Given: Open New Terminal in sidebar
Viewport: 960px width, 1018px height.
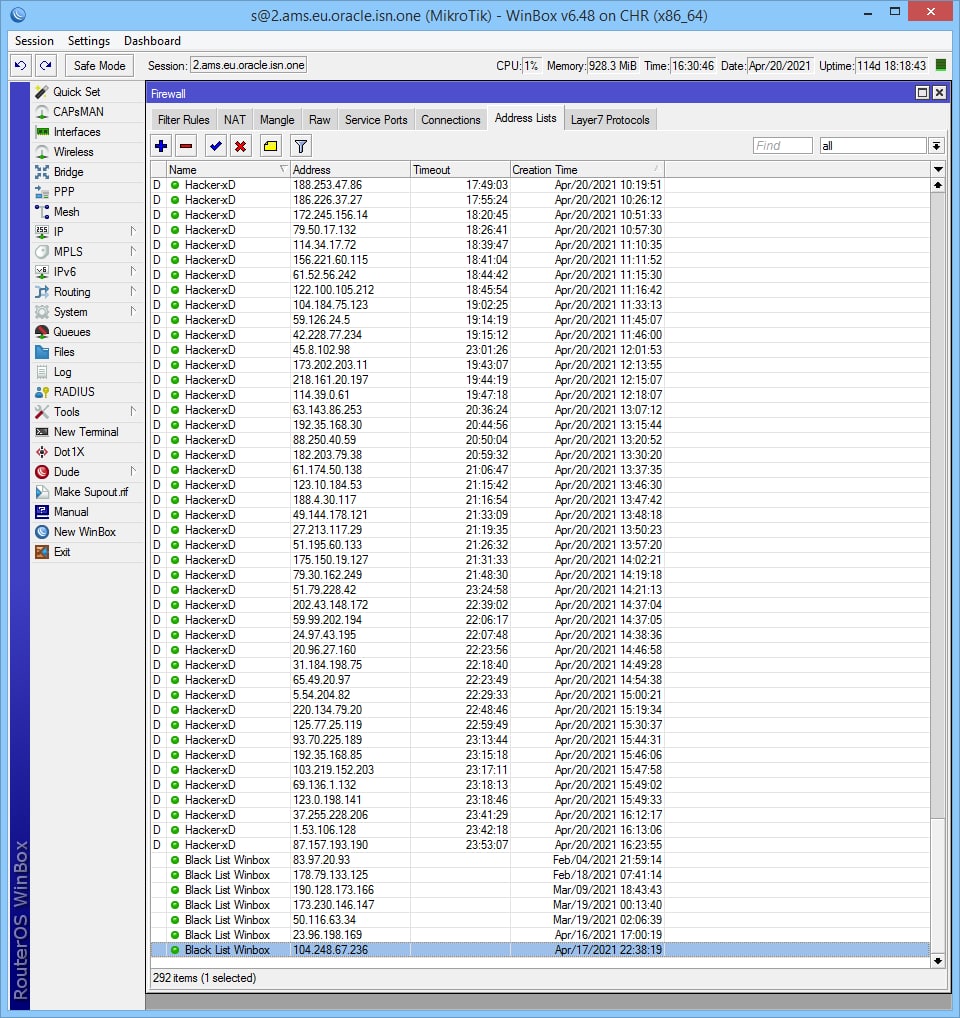Looking at the screenshot, I should tap(88, 432).
